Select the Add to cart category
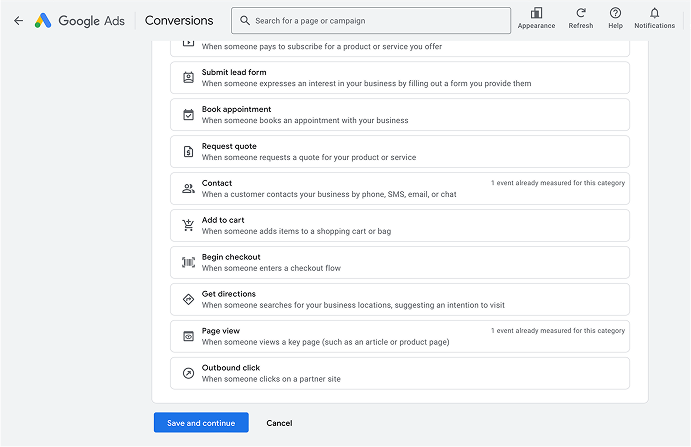Viewport: 691px width, 447px height. (x=400, y=225)
